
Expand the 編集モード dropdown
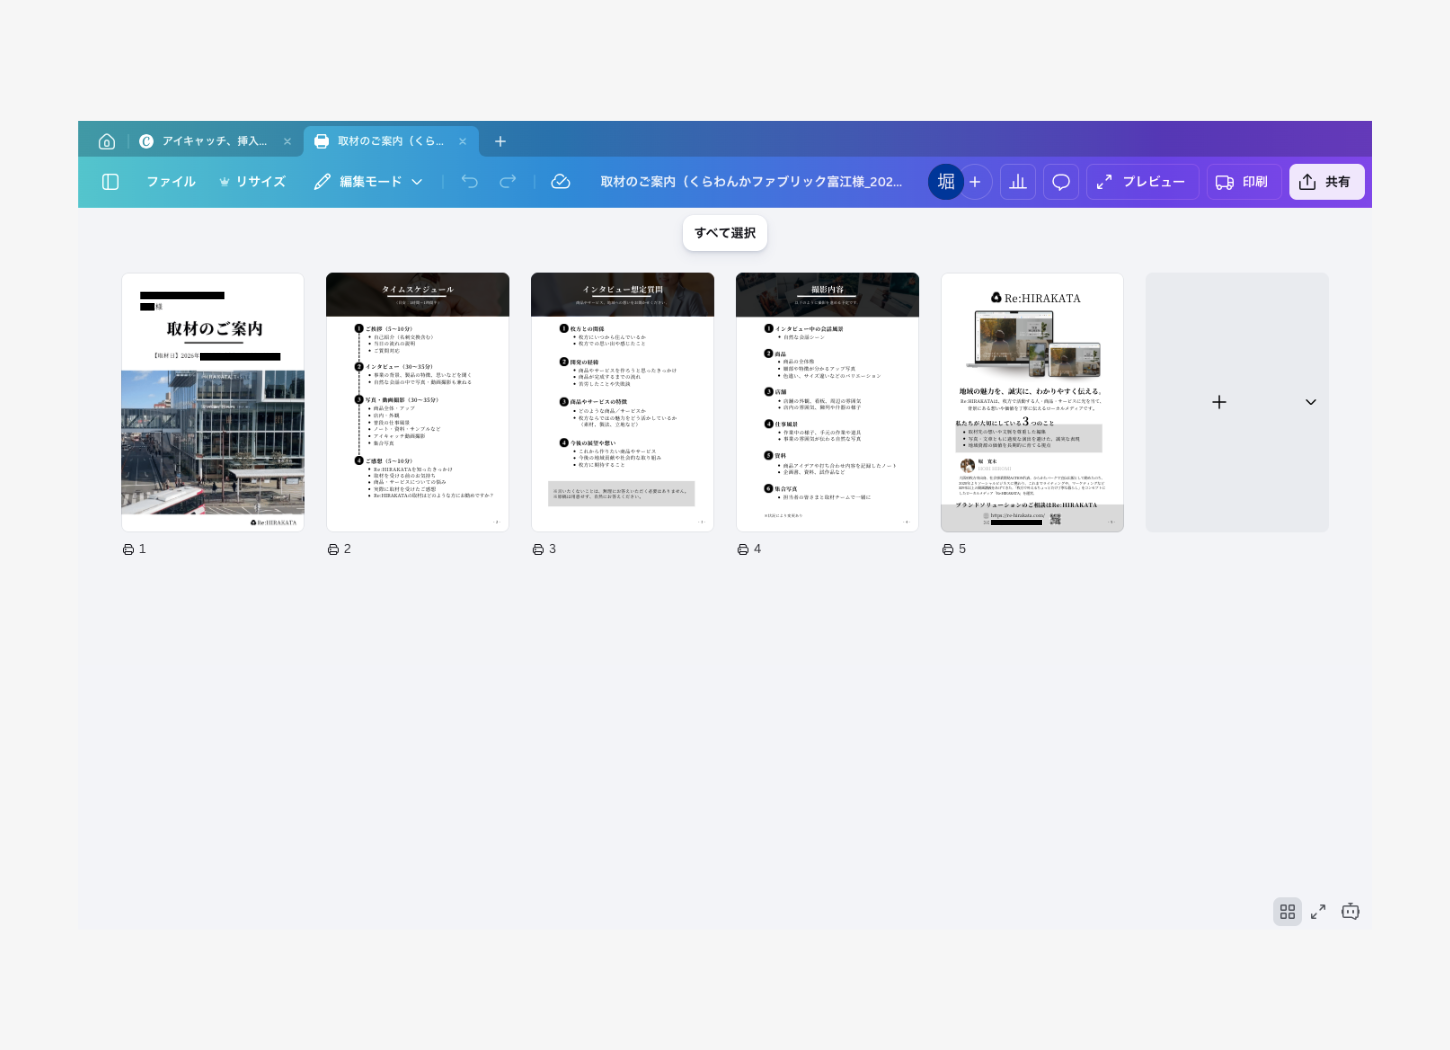tap(368, 182)
